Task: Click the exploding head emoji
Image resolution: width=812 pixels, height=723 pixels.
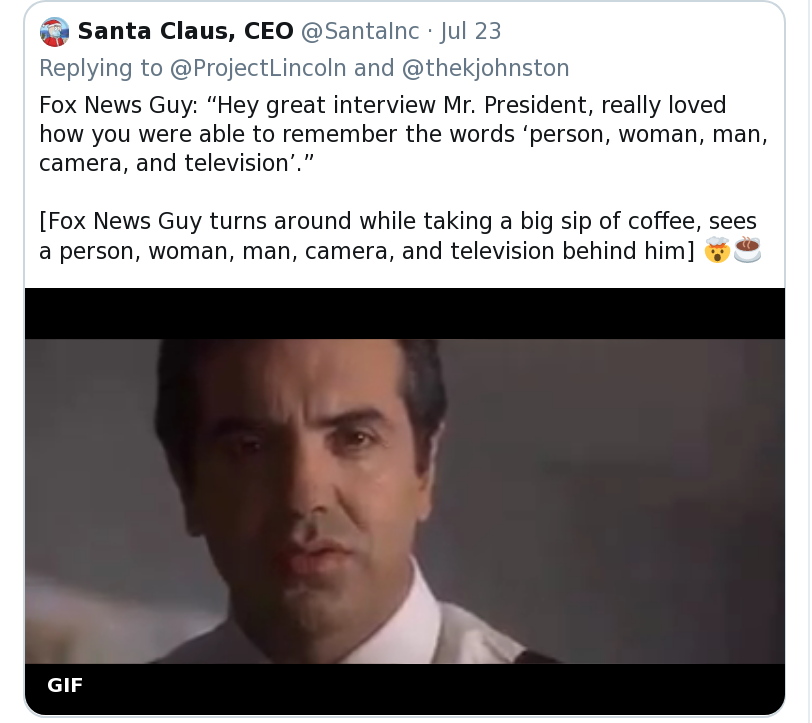Action: tap(717, 250)
